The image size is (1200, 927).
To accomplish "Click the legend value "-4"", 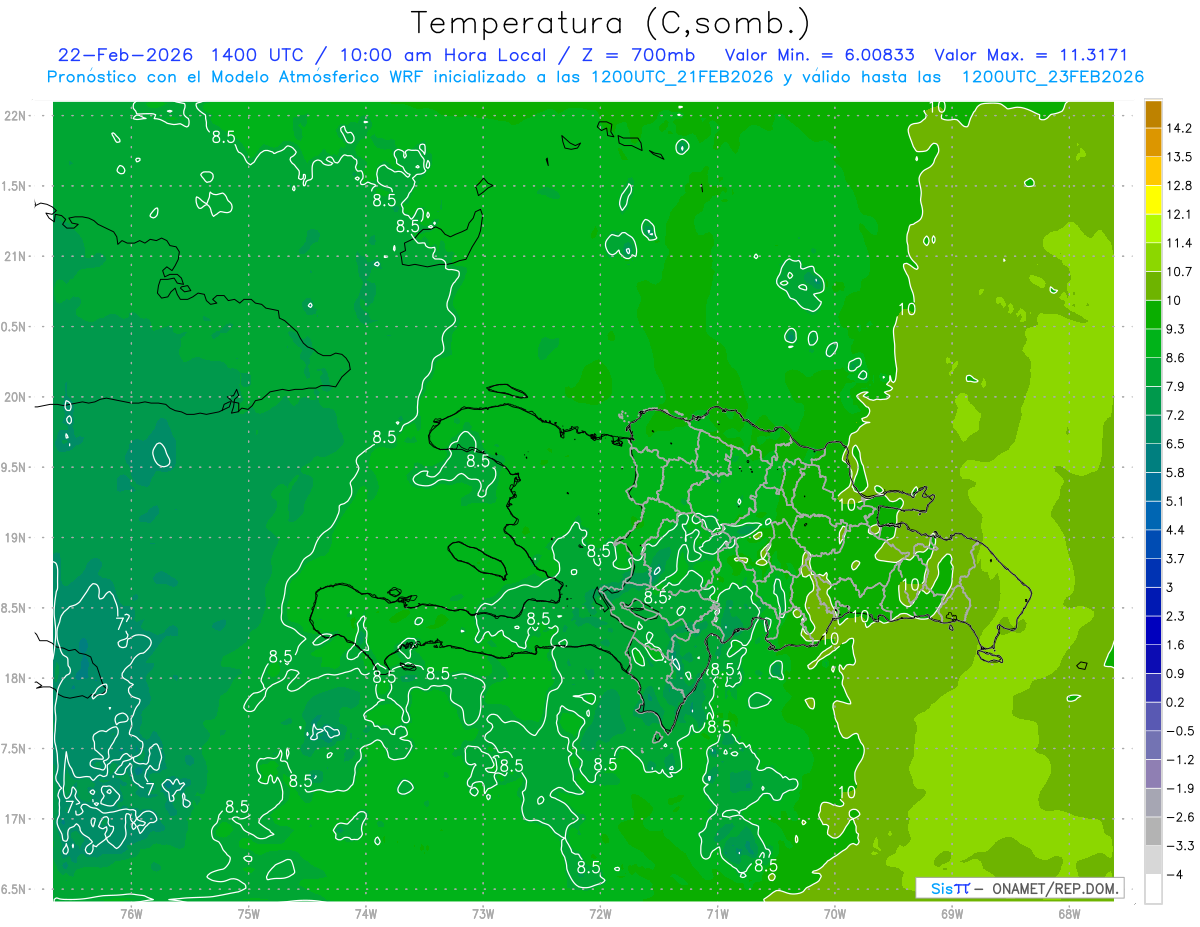I will 1174,874.
